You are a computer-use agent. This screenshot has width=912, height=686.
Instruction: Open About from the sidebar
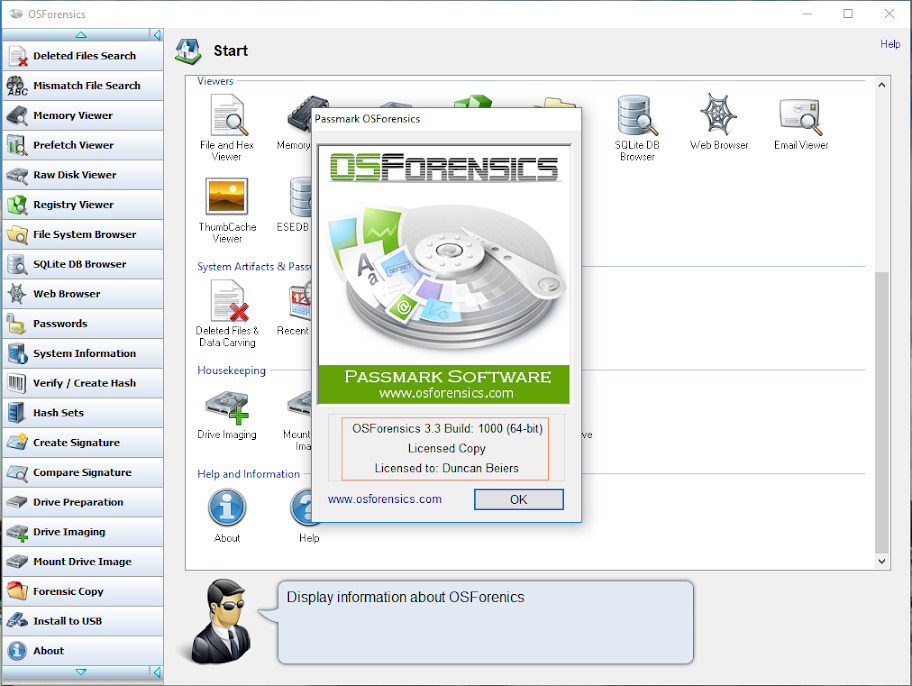coord(82,651)
